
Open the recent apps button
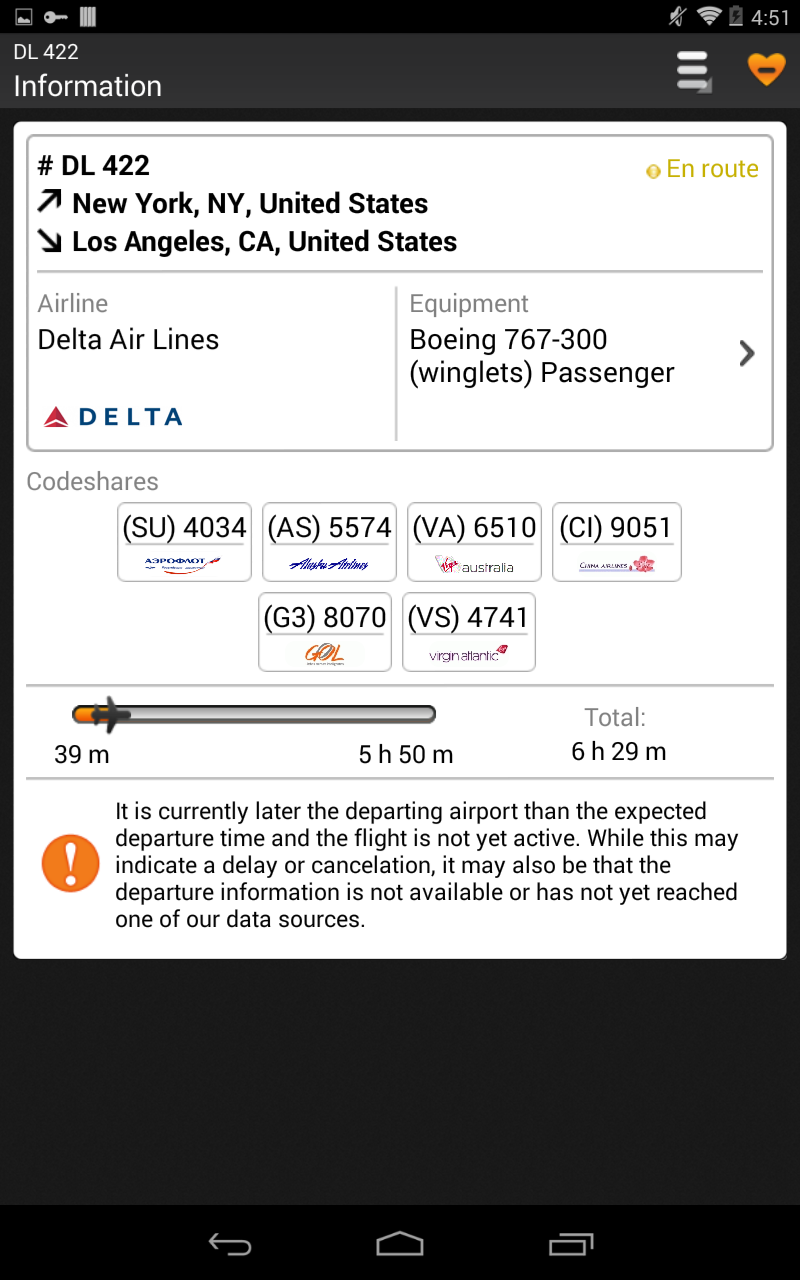click(x=571, y=1243)
